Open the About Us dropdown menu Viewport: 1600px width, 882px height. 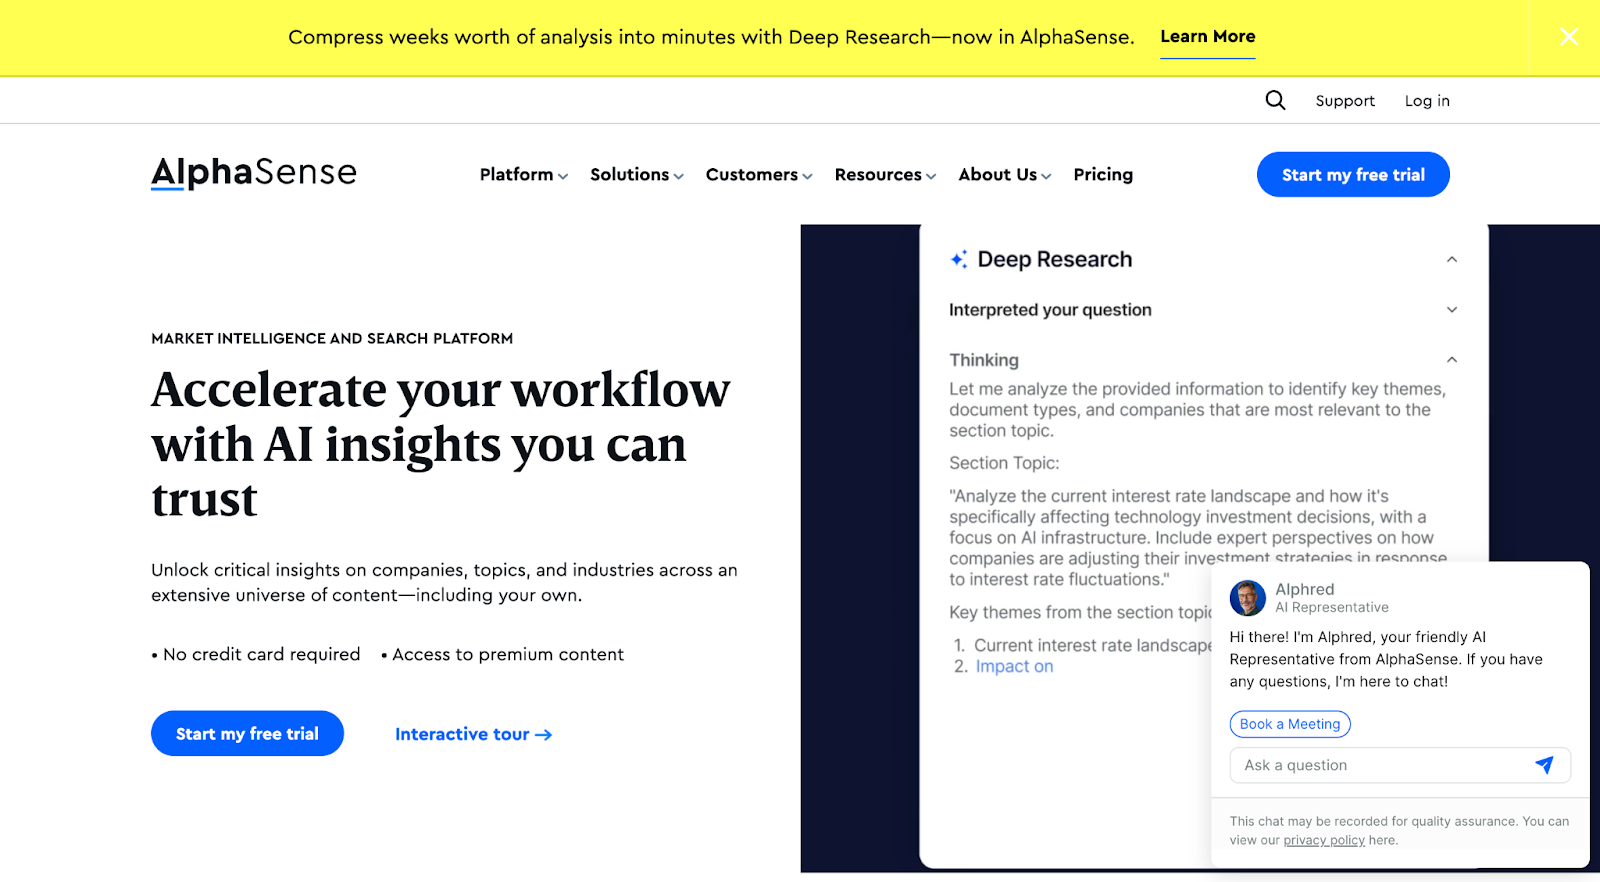tap(1005, 175)
